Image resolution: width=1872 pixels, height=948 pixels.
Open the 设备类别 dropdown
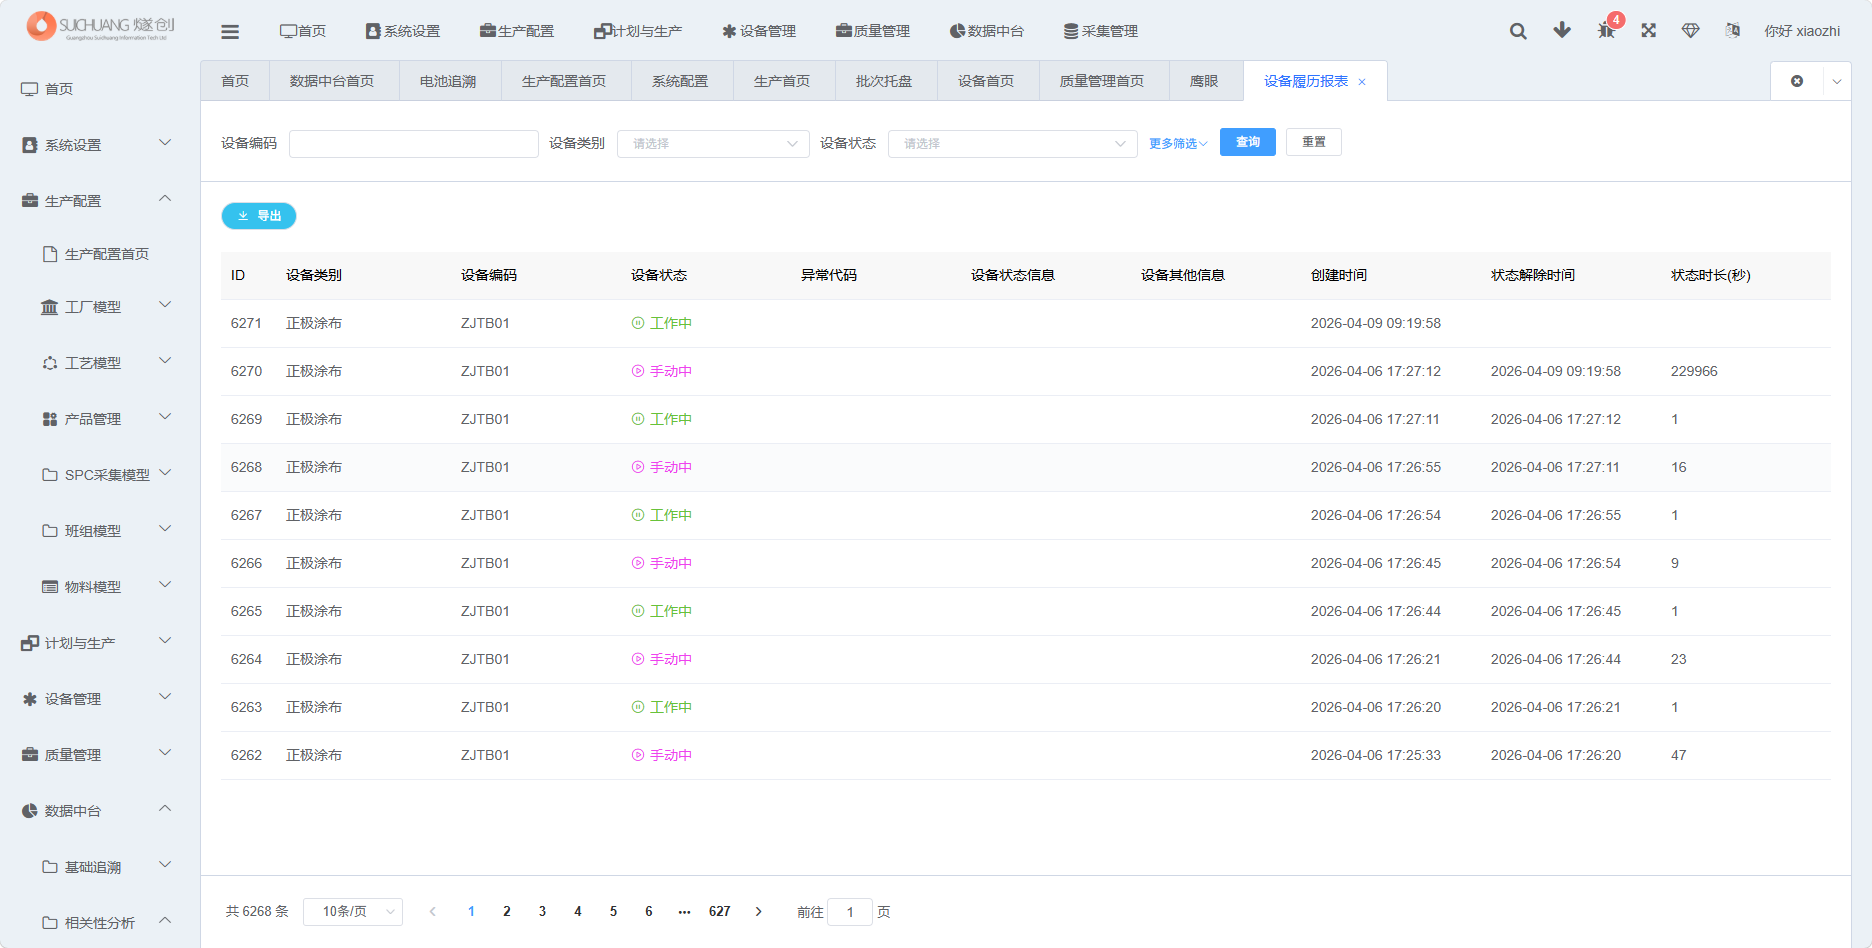pos(713,144)
